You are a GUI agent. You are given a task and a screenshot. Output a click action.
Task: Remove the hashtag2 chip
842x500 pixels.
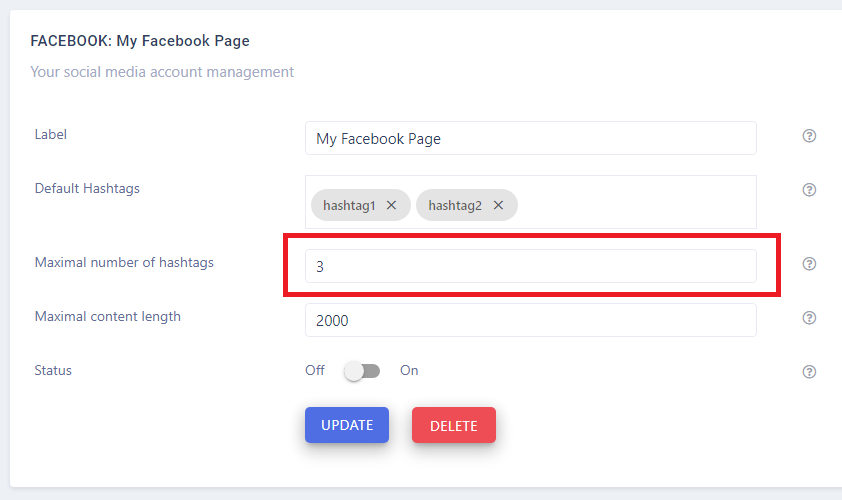click(x=498, y=205)
